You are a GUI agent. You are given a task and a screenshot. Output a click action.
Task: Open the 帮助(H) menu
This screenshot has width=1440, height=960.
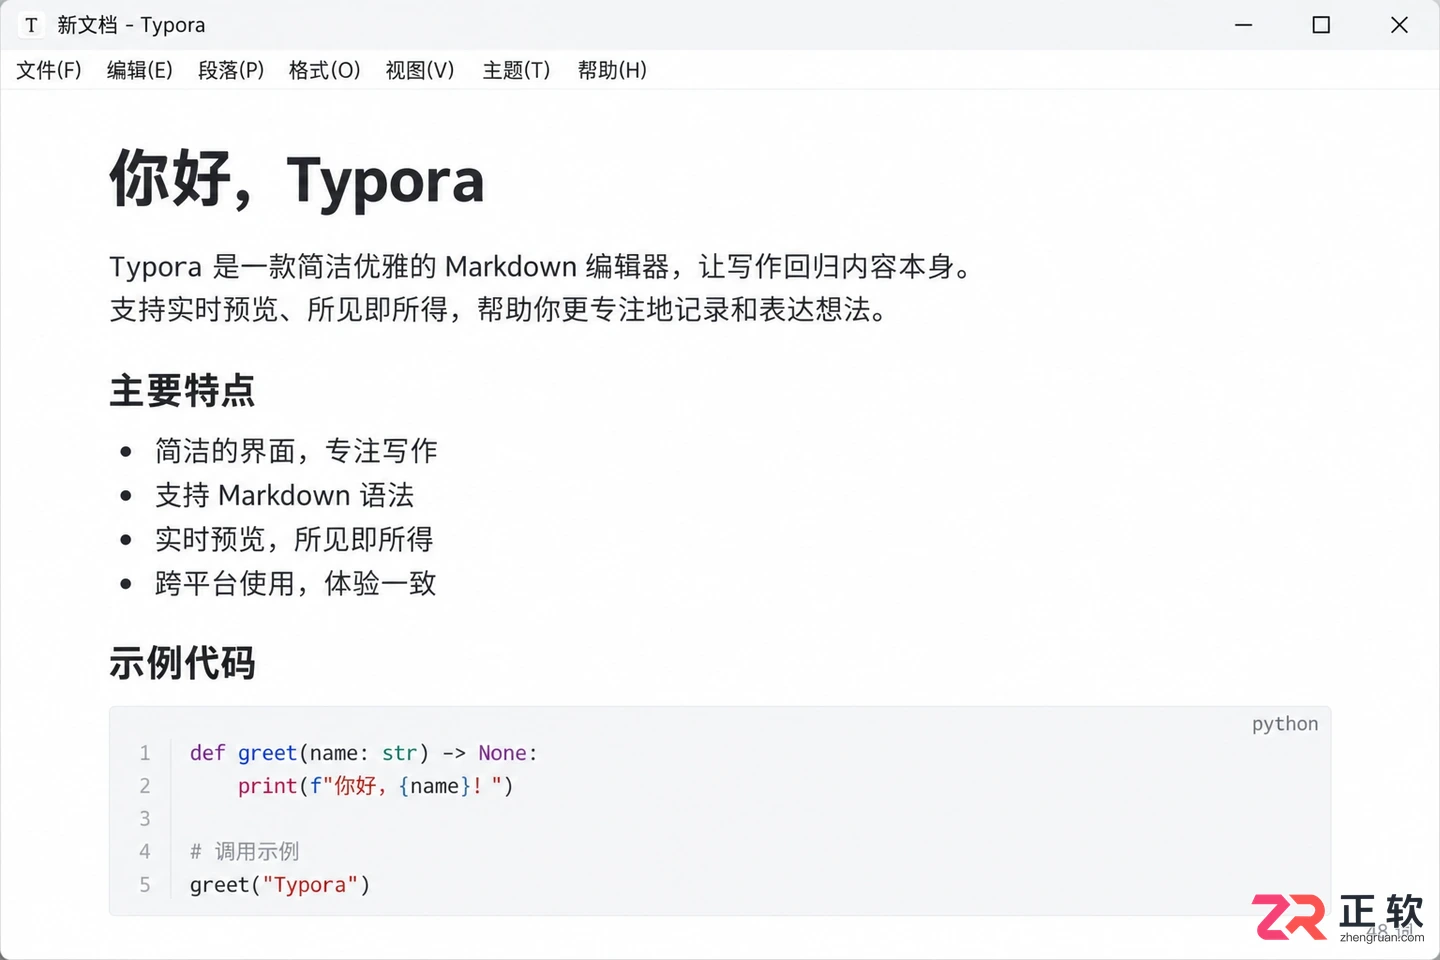pos(612,70)
